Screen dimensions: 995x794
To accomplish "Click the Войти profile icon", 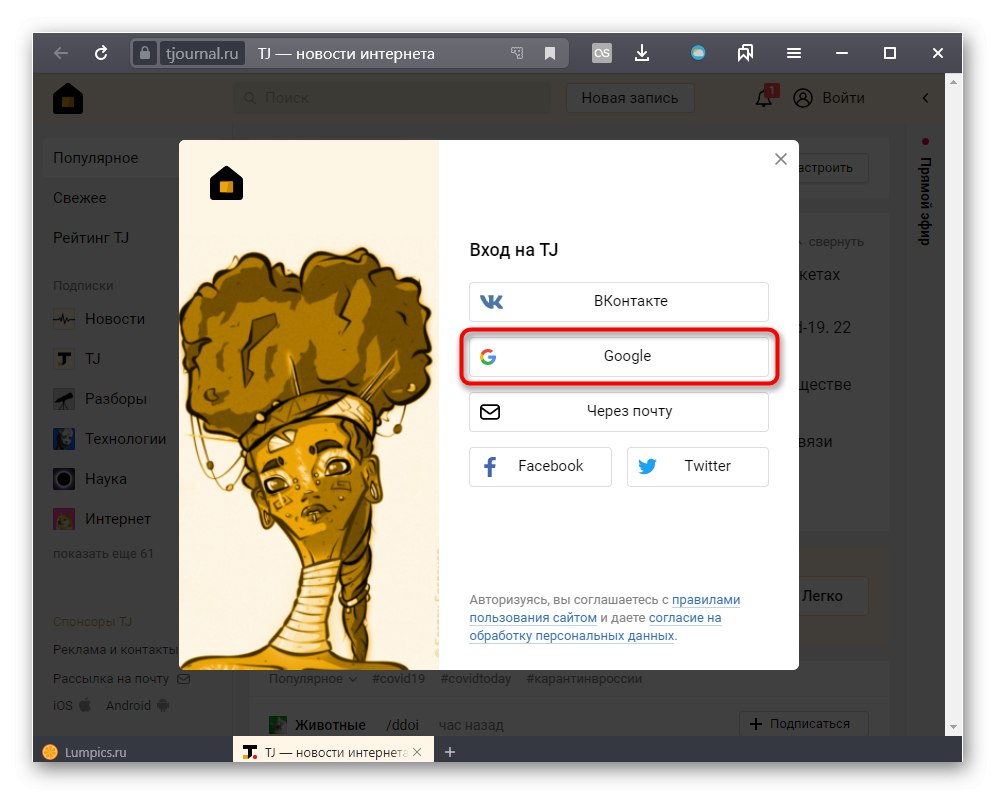I will (x=803, y=98).
